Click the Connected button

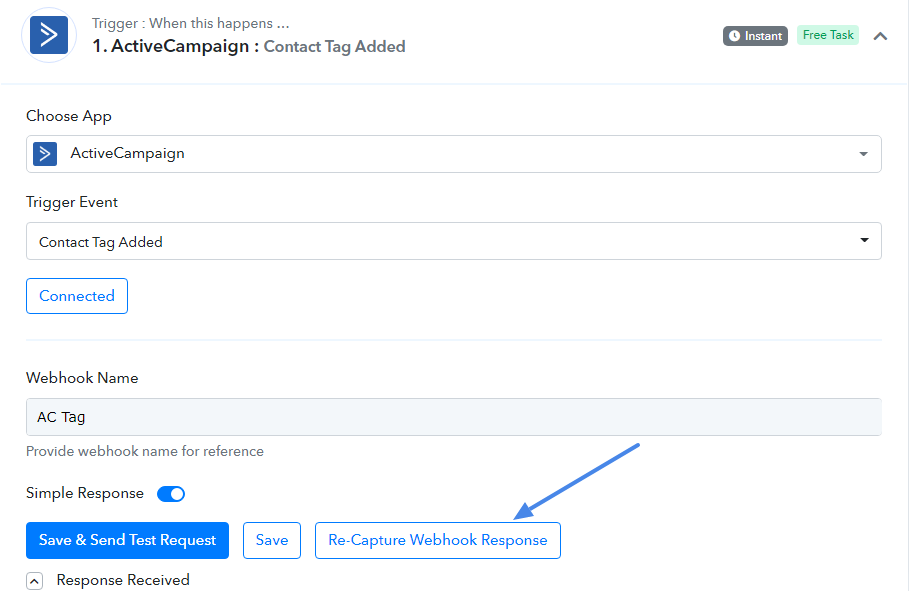(x=77, y=296)
